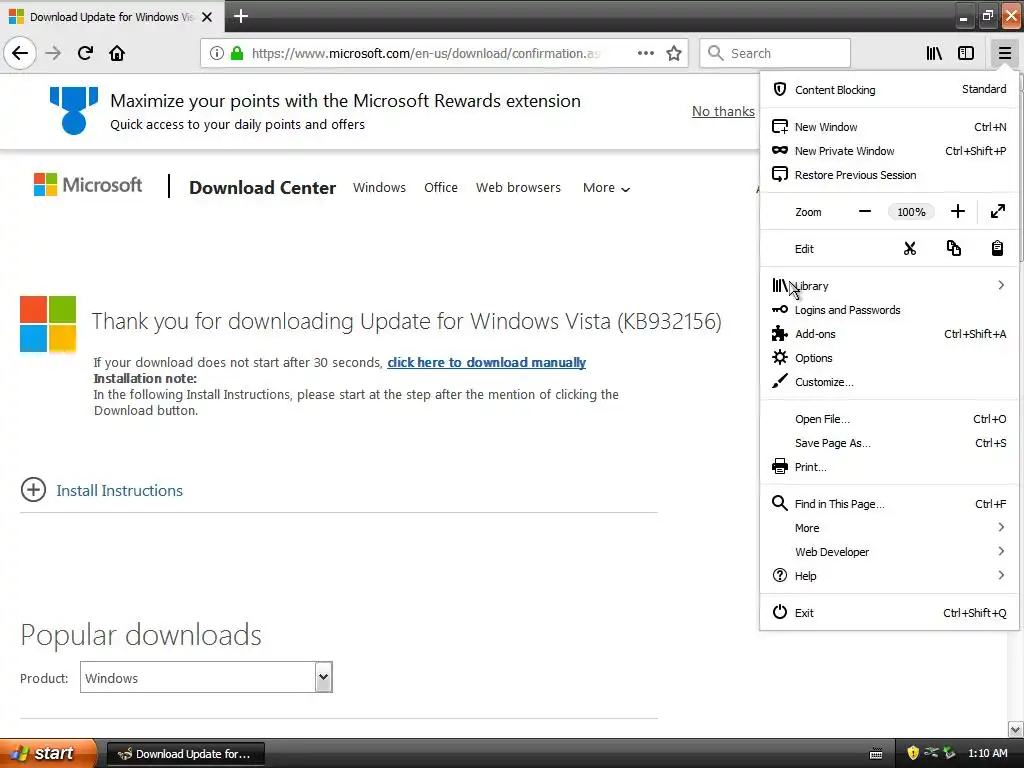
Task: Click the green padlock security icon
Action: click(x=237, y=53)
